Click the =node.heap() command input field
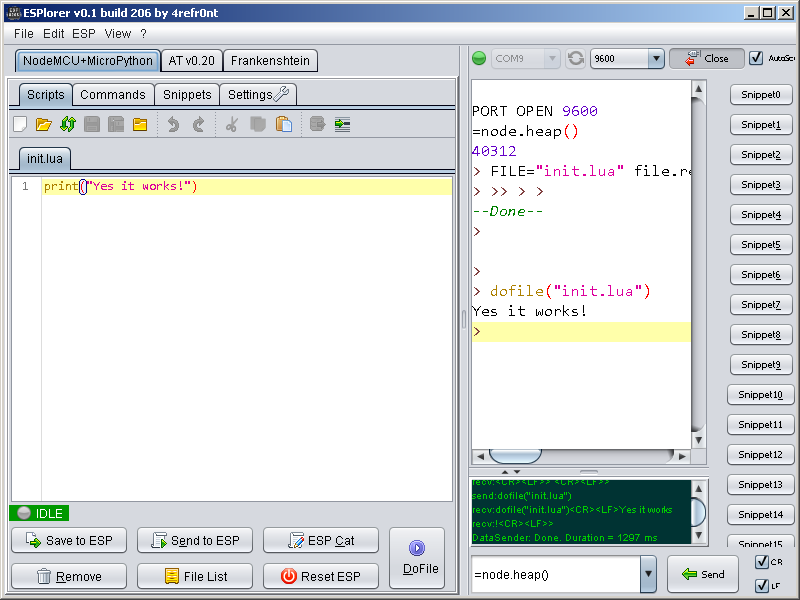Screen dimensions: 800x600 pos(555,575)
